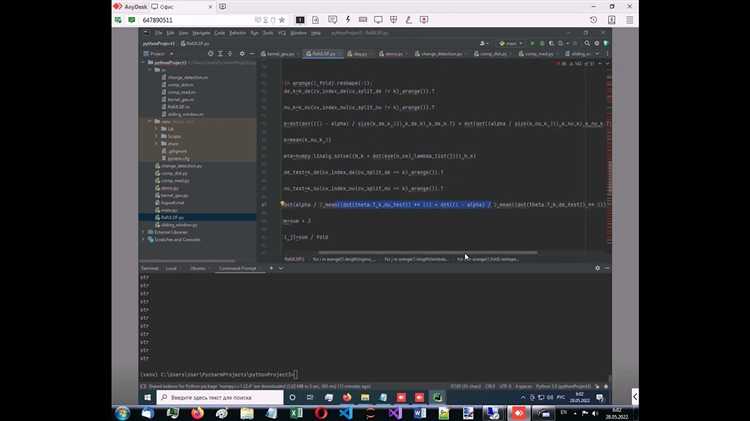Open the AnyDesk hamburger main menu
Image resolution: width=750 pixels, height=421 pixels.
coord(629,20)
